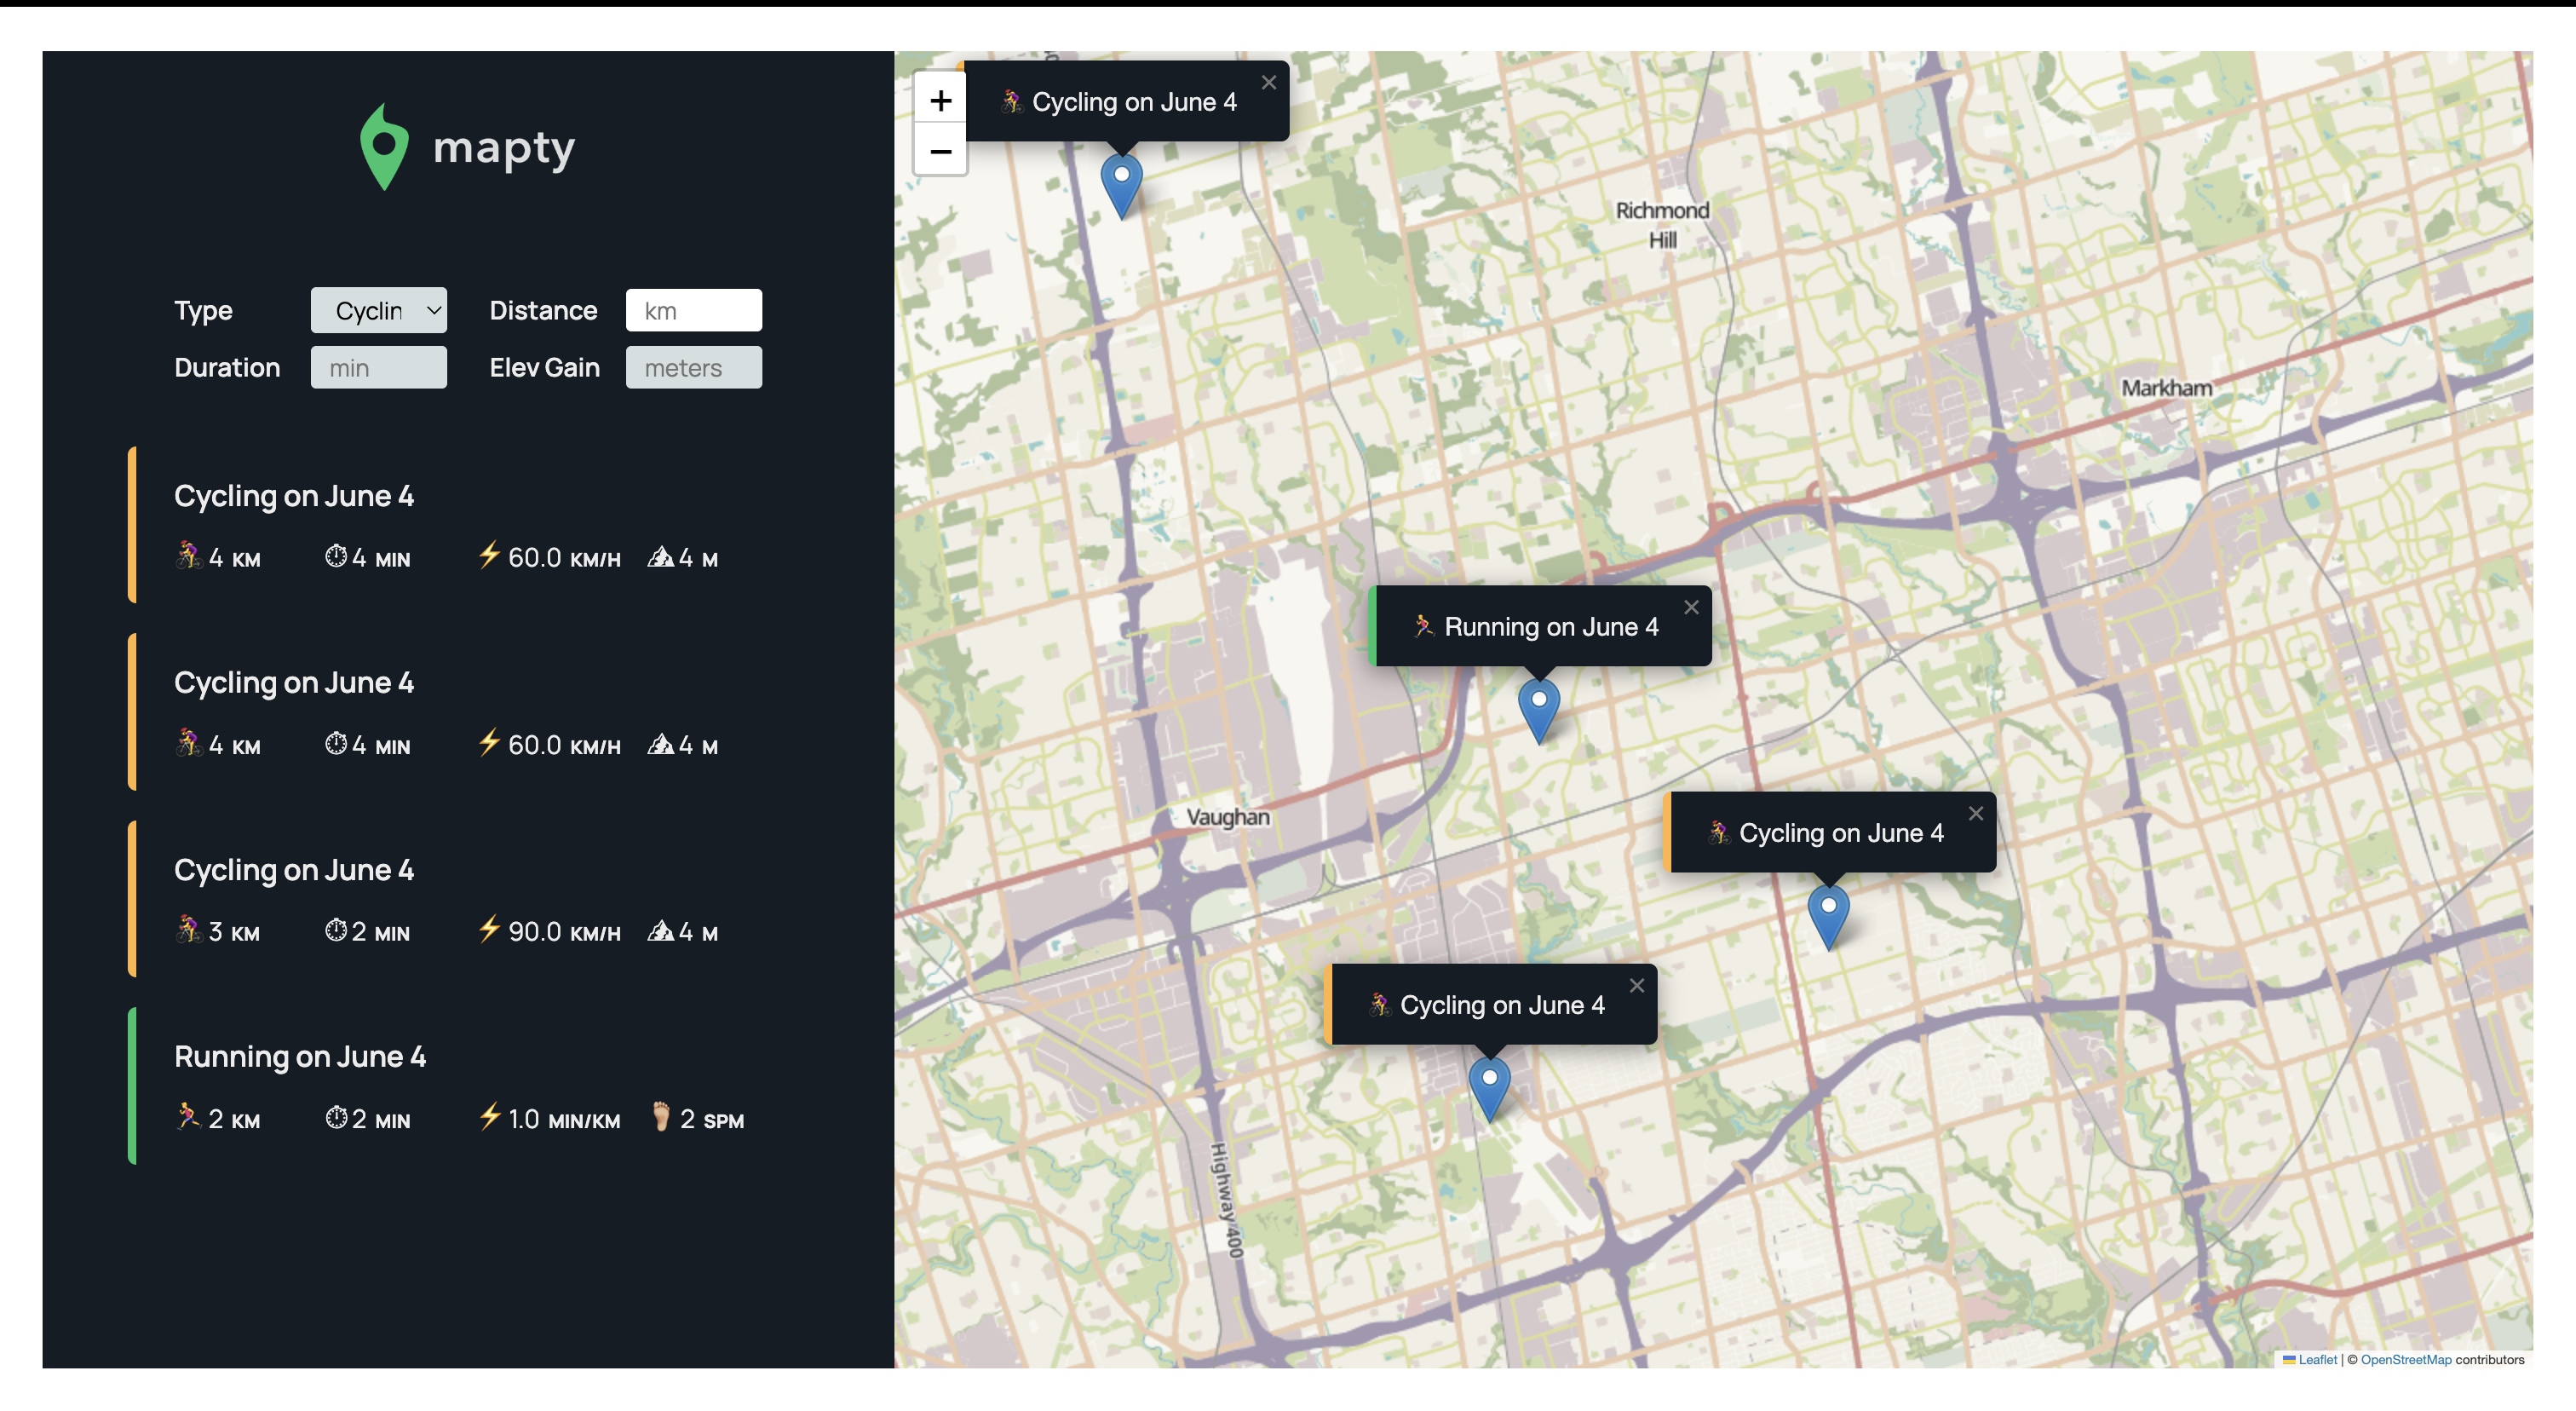Click the Distance km input field

coord(693,311)
